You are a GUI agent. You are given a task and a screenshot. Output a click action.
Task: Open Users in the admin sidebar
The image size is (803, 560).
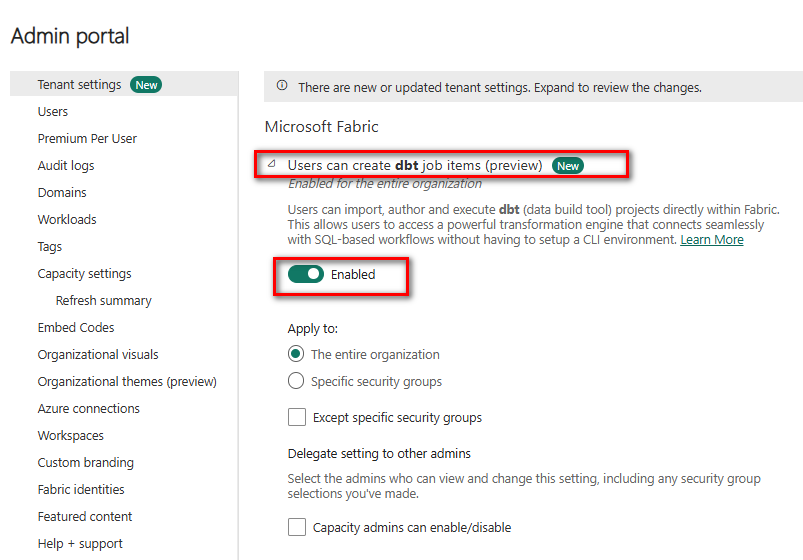click(x=53, y=112)
